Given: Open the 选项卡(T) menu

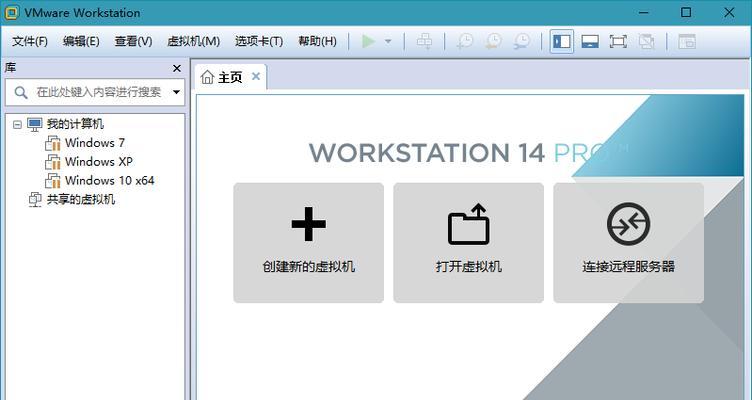Looking at the screenshot, I should point(258,41).
